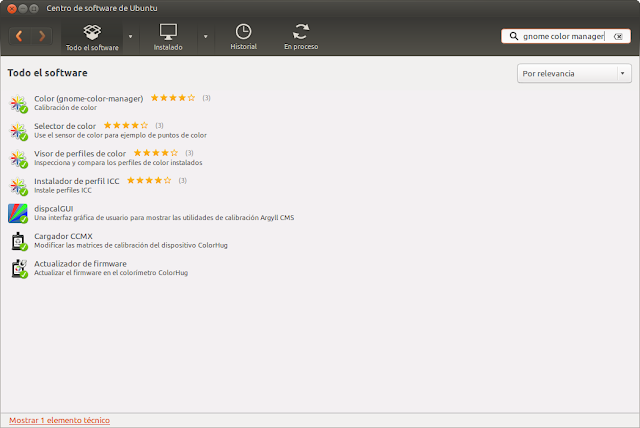Screen dimensions: 640x428
Task: Select the Instalador de perfil ICC title
Action: pos(77,181)
